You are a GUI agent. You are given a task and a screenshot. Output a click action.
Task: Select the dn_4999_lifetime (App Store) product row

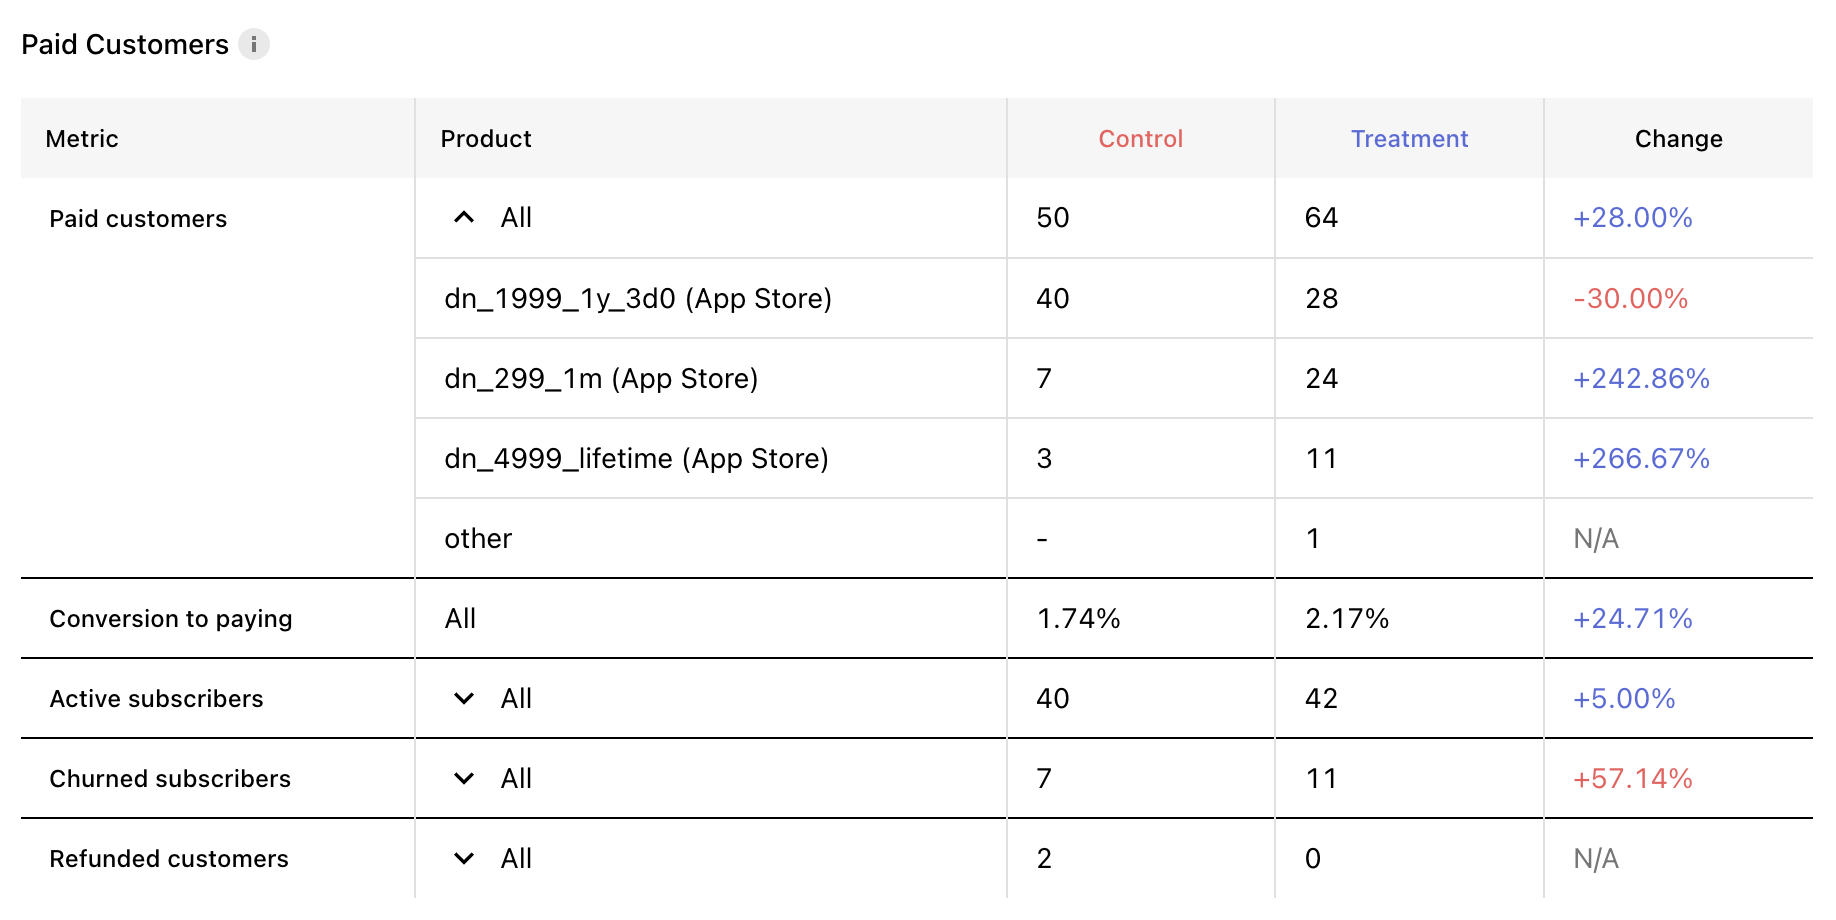tap(1114, 458)
